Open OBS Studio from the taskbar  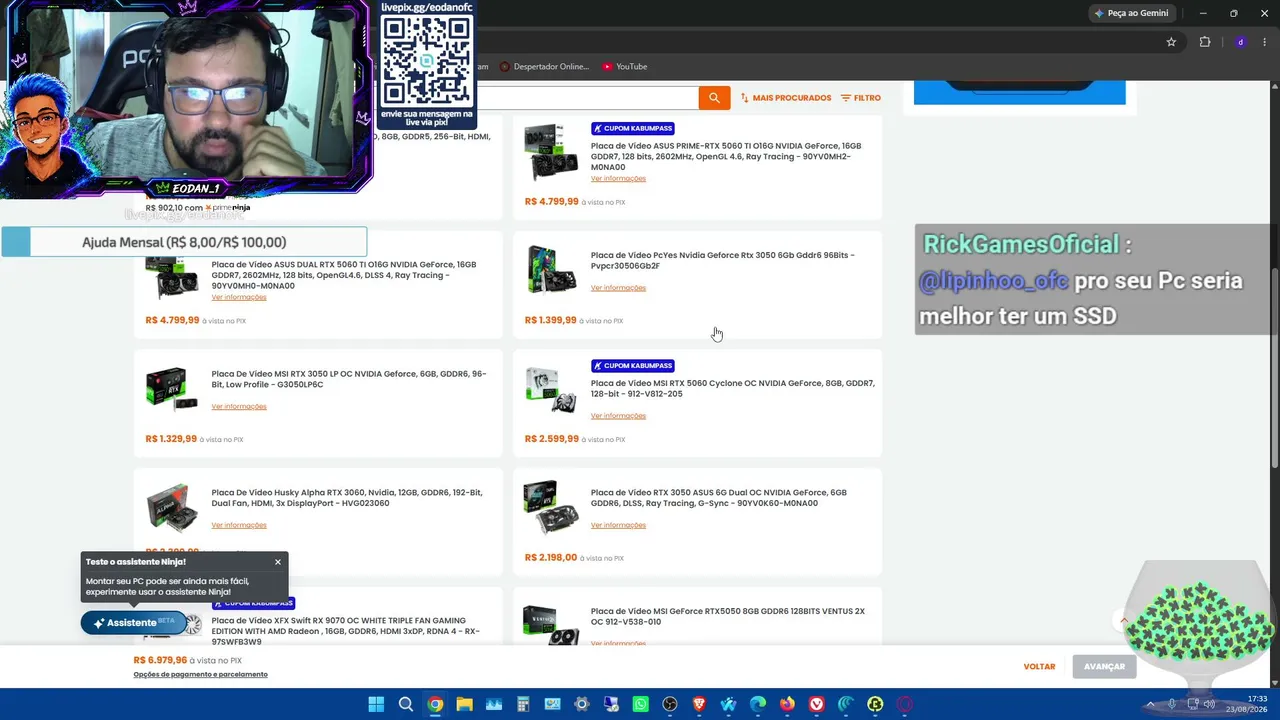pos(670,704)
